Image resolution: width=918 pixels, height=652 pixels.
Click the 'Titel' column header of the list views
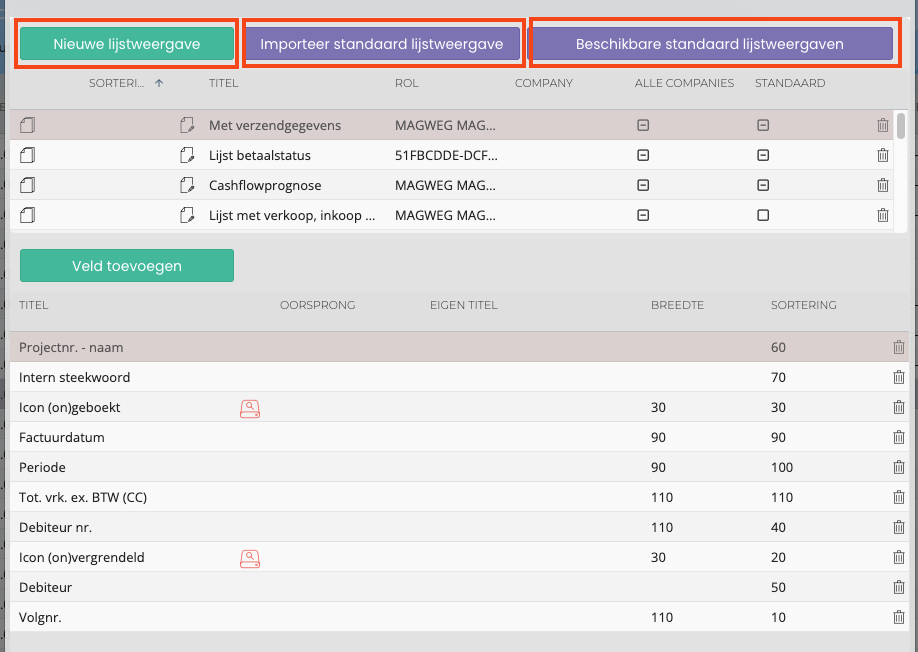[224, 83]
